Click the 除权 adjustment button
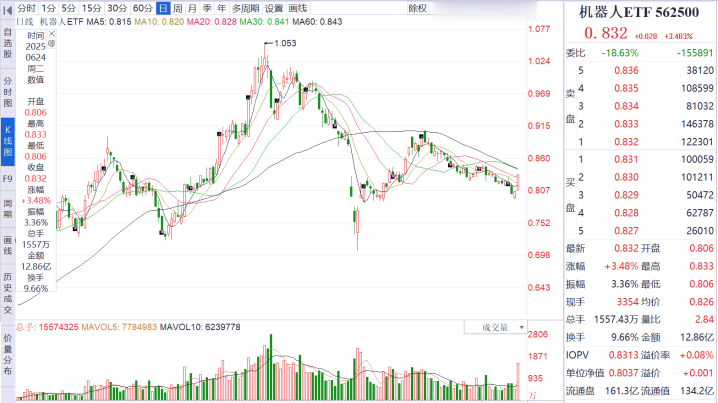This screenshot has height=403, width=718. (x=418, y=8)
